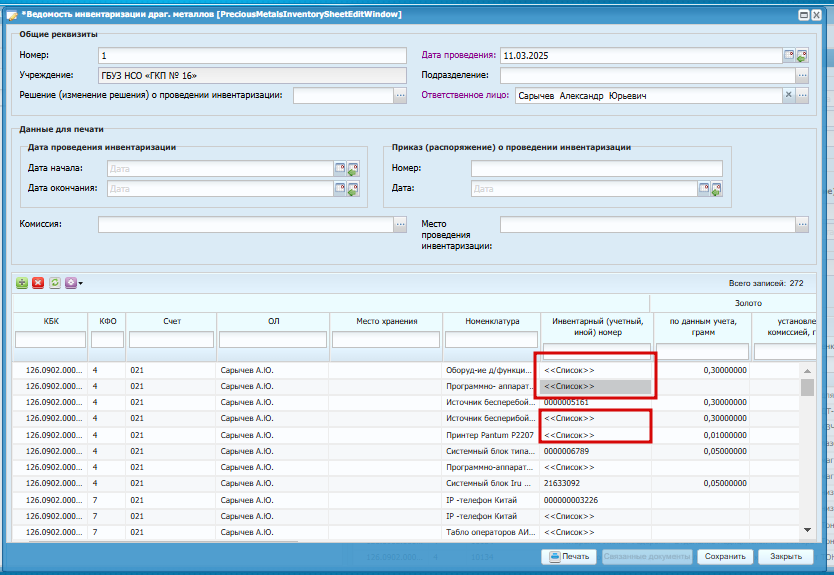Open Подразделение selection dialog
The width and height of the screenshot is (834, 575).
pos(803,76)
